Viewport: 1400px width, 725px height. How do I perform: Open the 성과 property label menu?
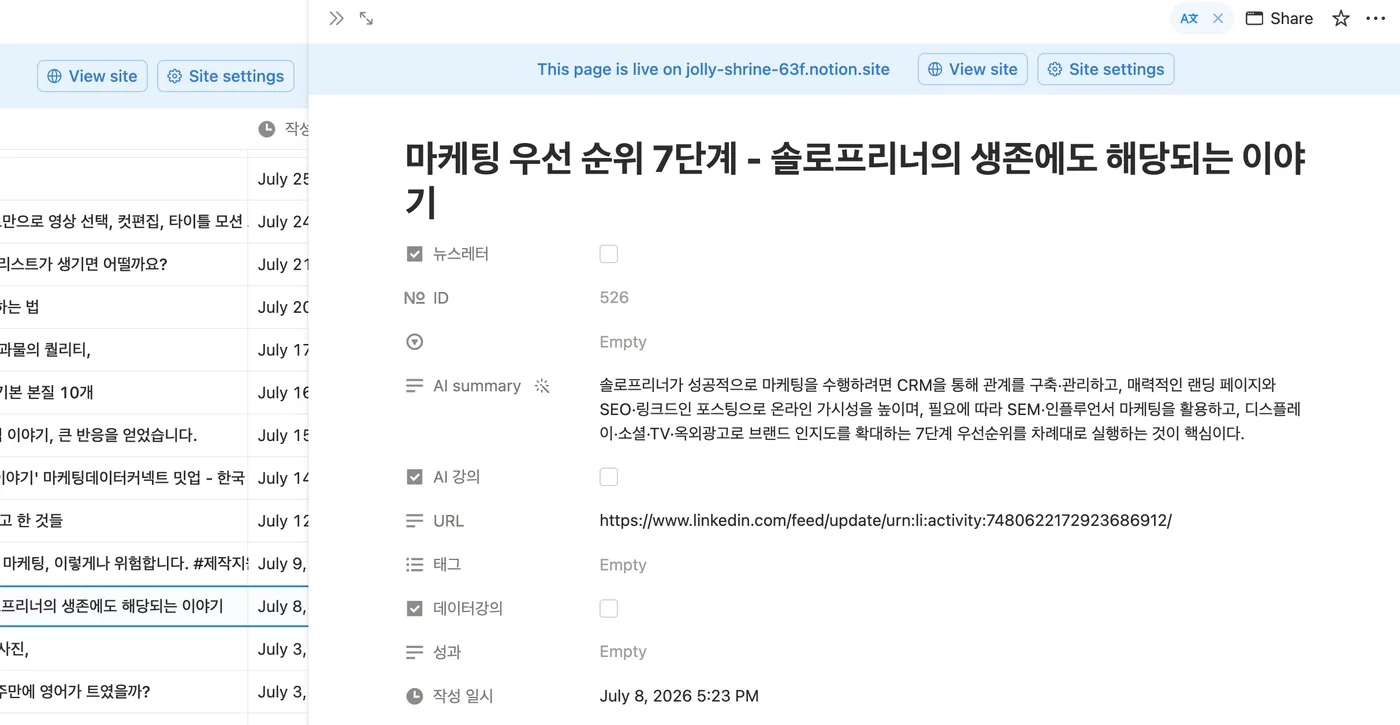(447, 652)
